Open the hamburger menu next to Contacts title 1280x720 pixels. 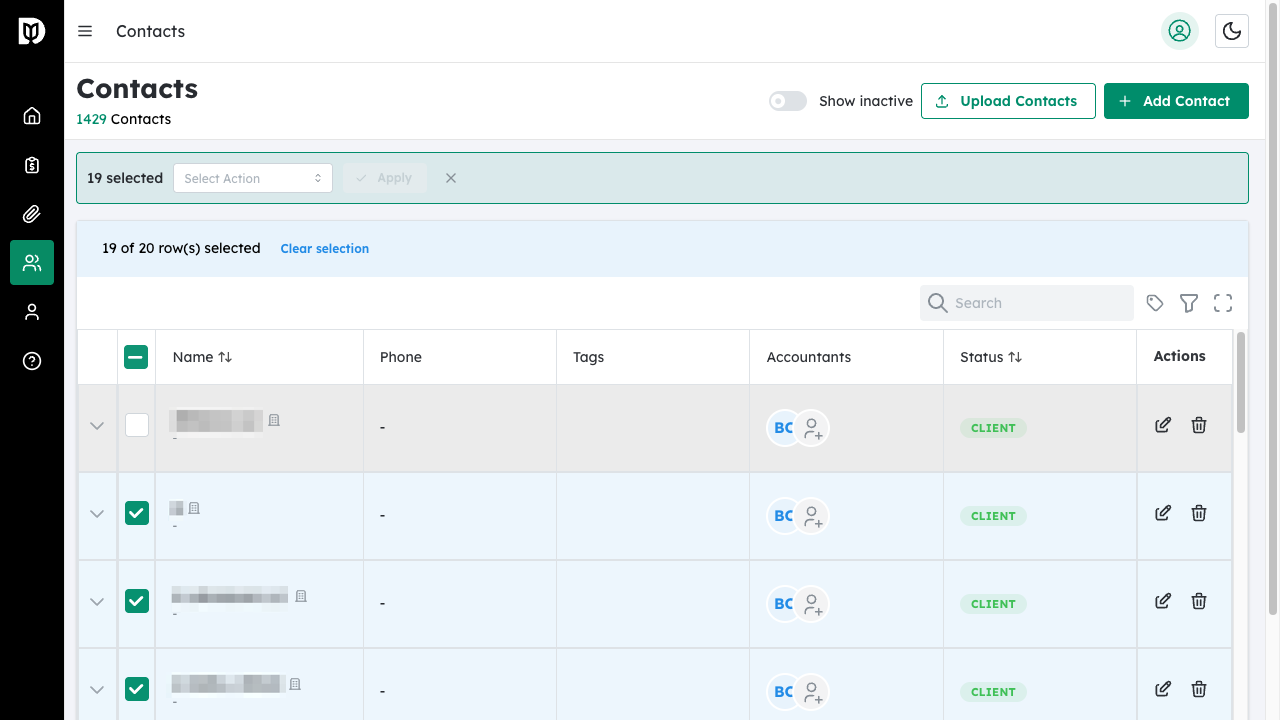click(85, 31)
